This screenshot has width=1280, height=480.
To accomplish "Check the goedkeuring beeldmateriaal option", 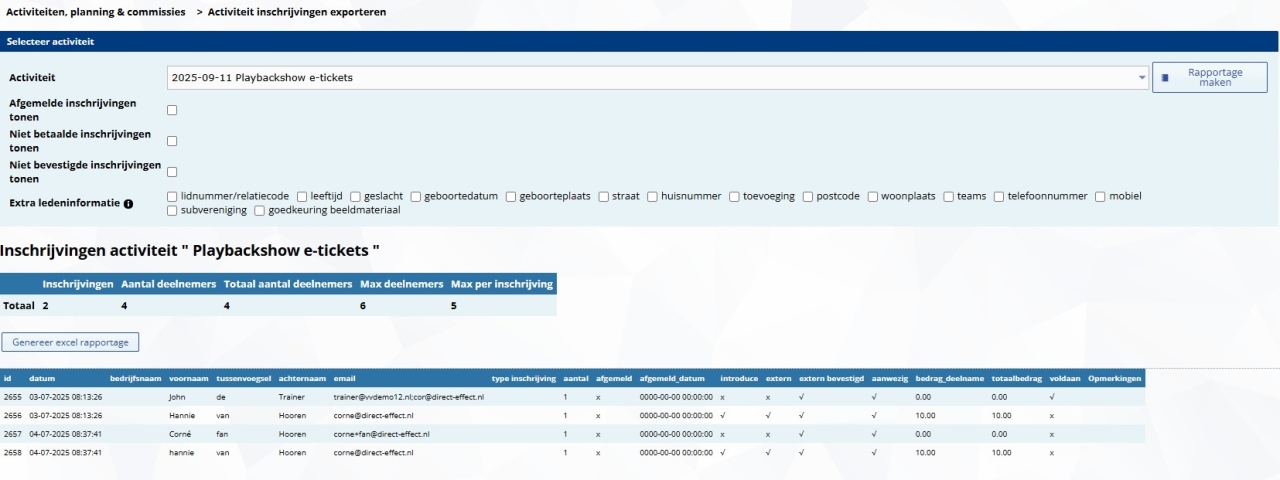I will click(260, 211).
